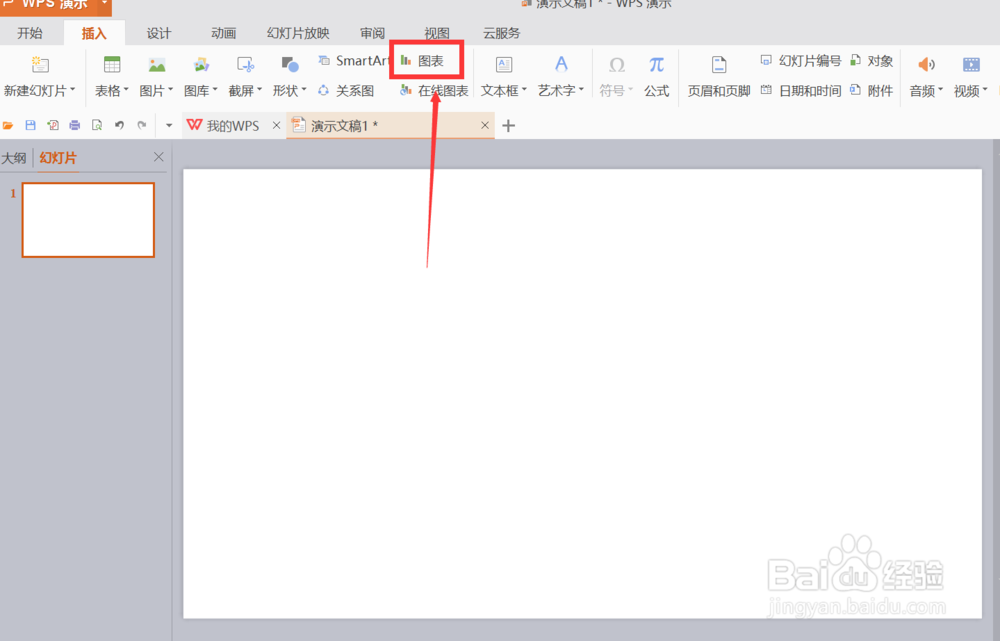Open the 动画 ribbon tab
Image resolution: width=1000 pixels, height=641 pixels.
tap(223, 33)
